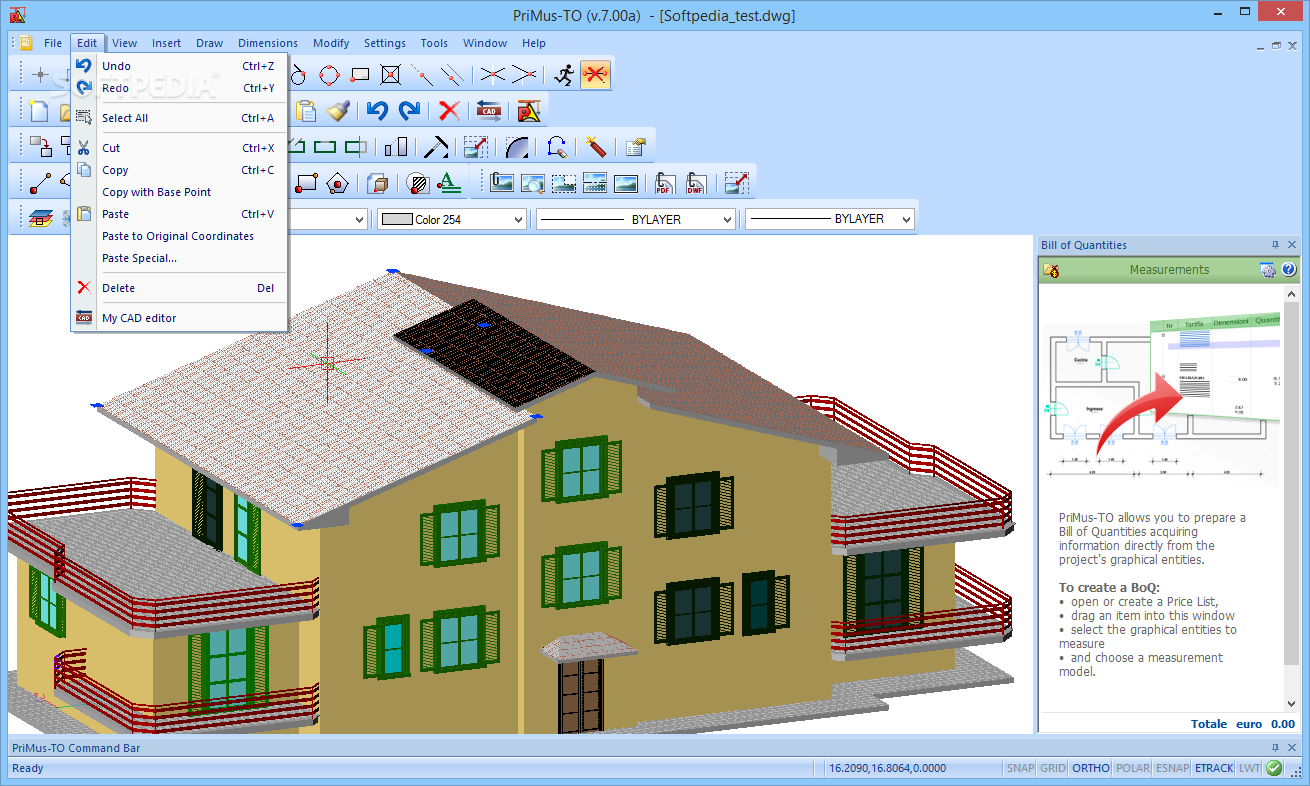Viewport: 1310px width, 786px height.
Task: Toggle GRID in the status bar
Action: coord(1053,768)
